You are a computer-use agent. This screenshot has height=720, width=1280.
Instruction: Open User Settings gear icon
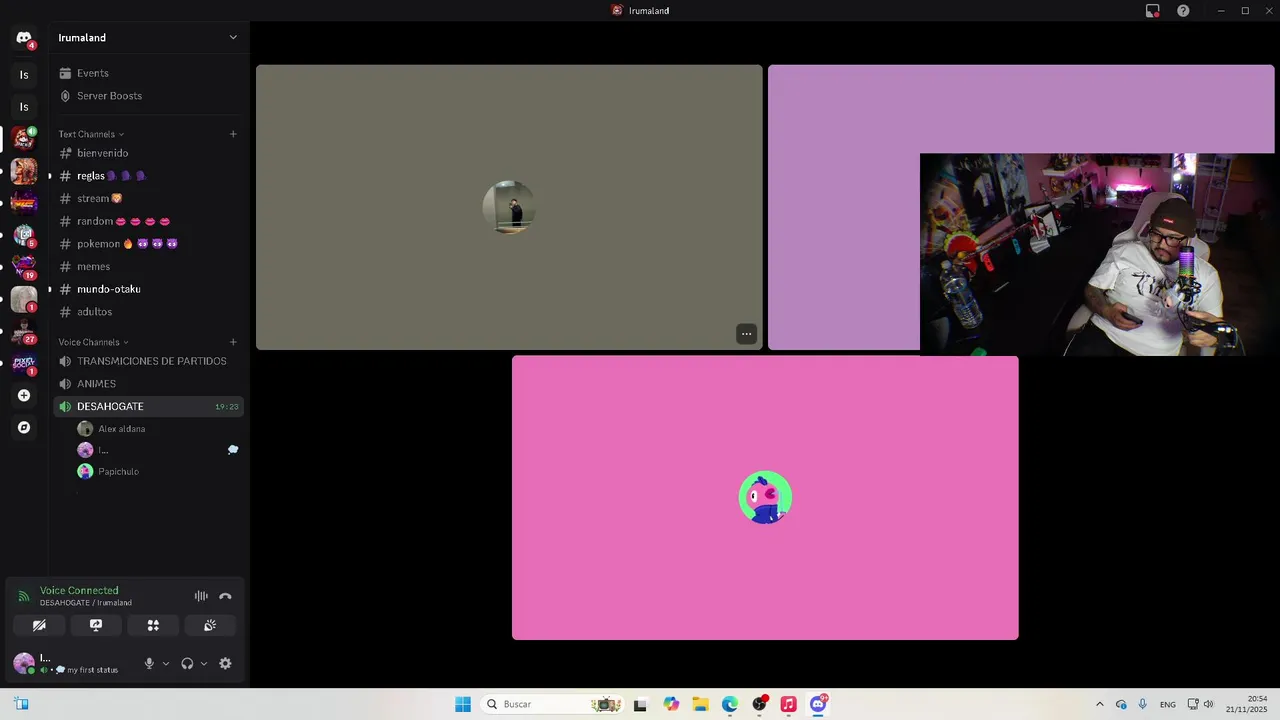coord(225,663)
